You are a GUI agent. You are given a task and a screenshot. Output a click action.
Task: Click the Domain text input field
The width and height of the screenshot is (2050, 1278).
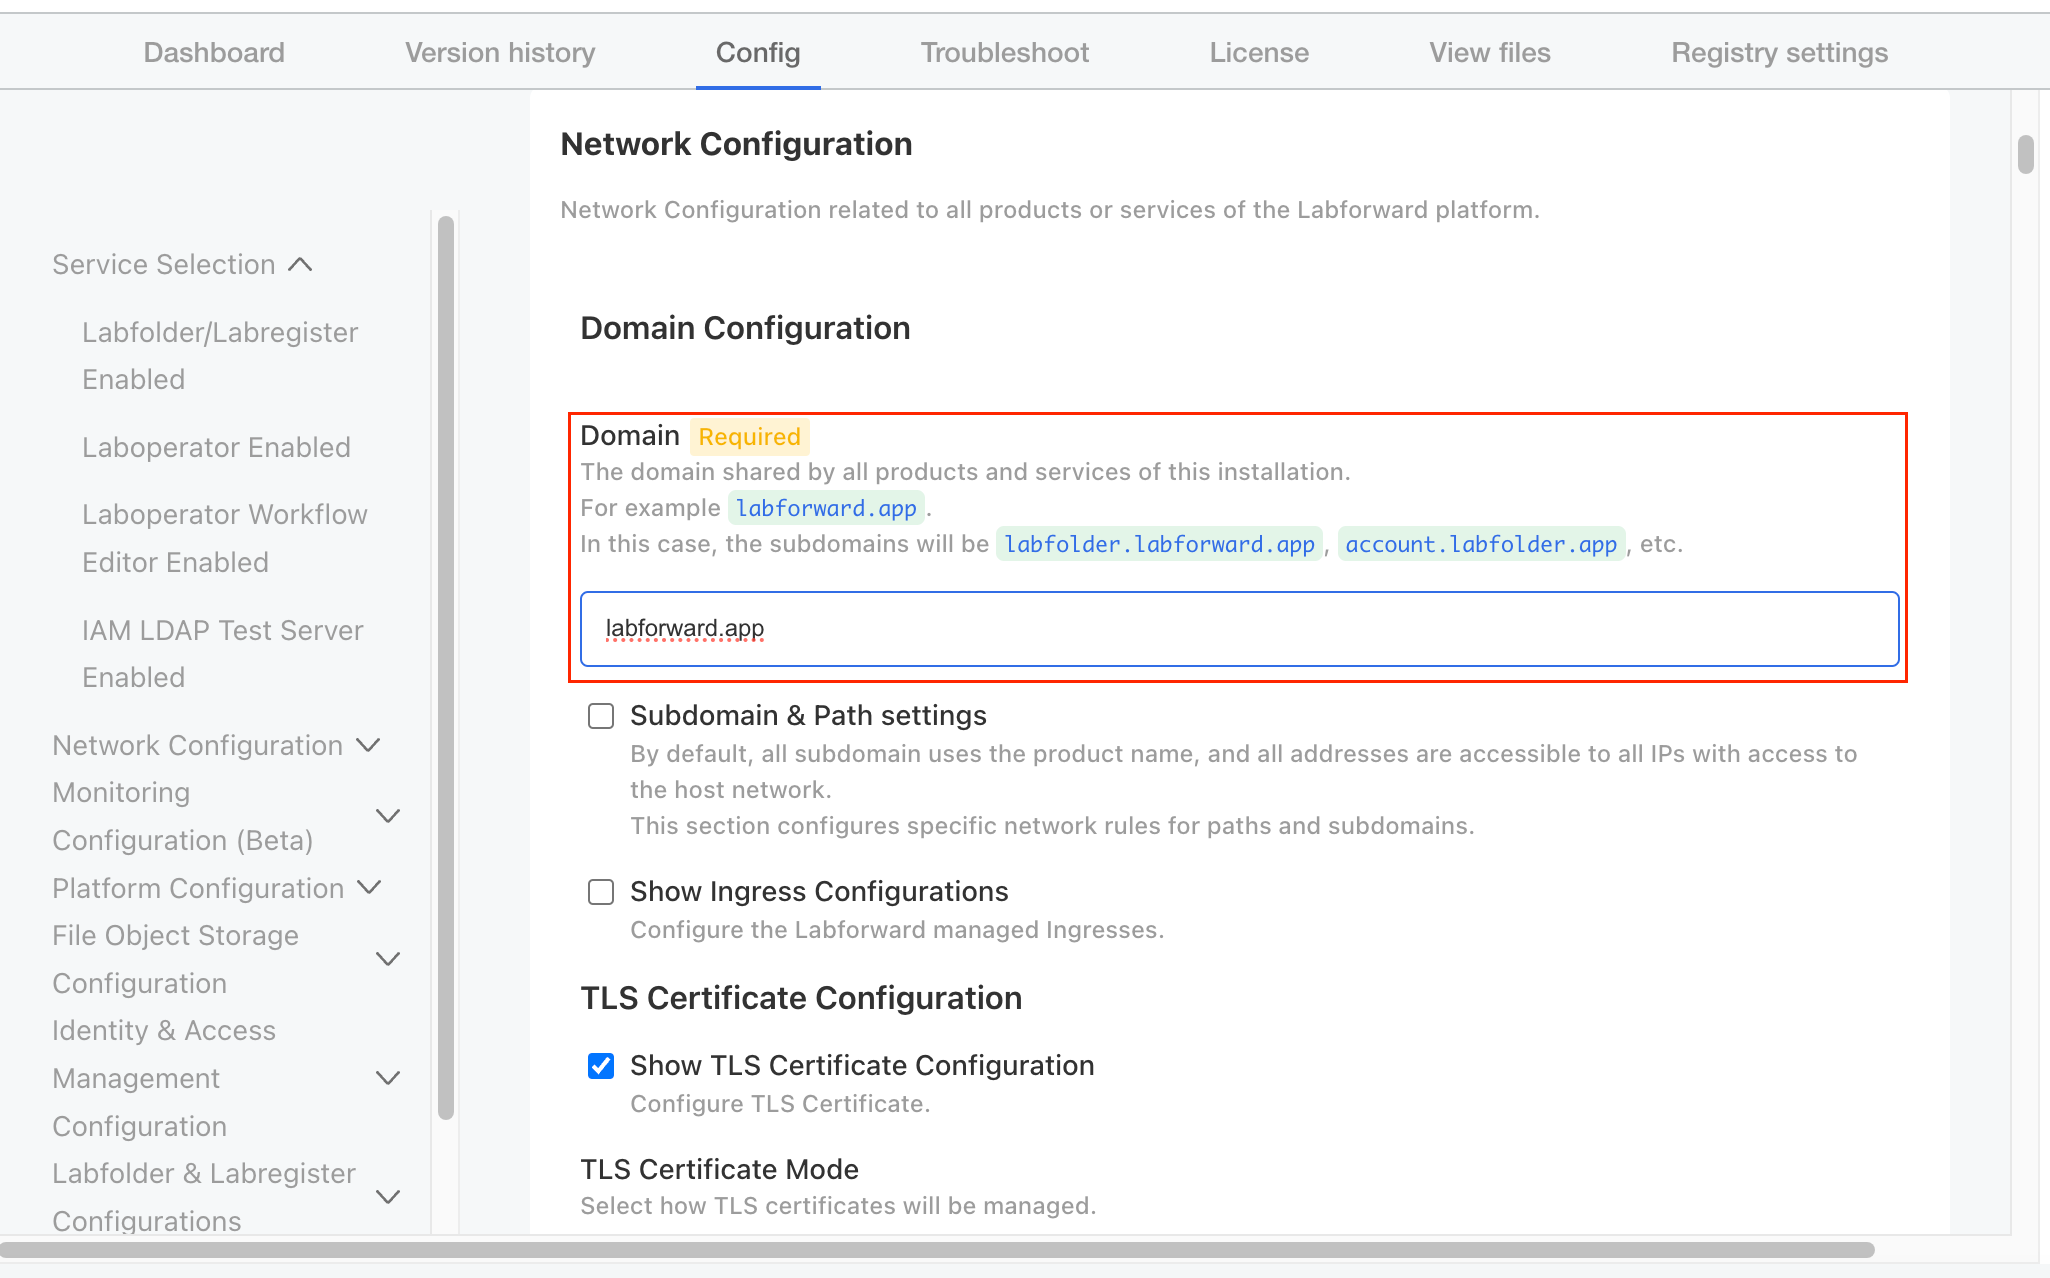click(1238, 629)
